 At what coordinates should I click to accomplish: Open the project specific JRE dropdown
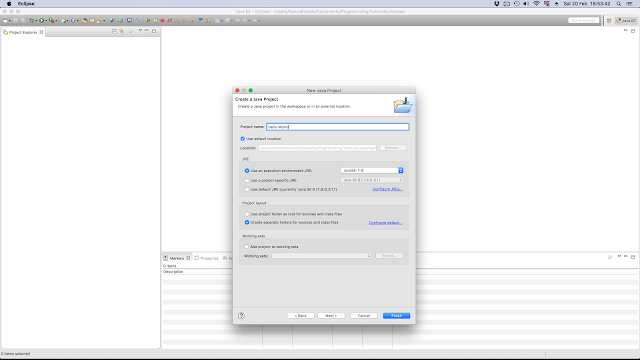pos(372,180)
